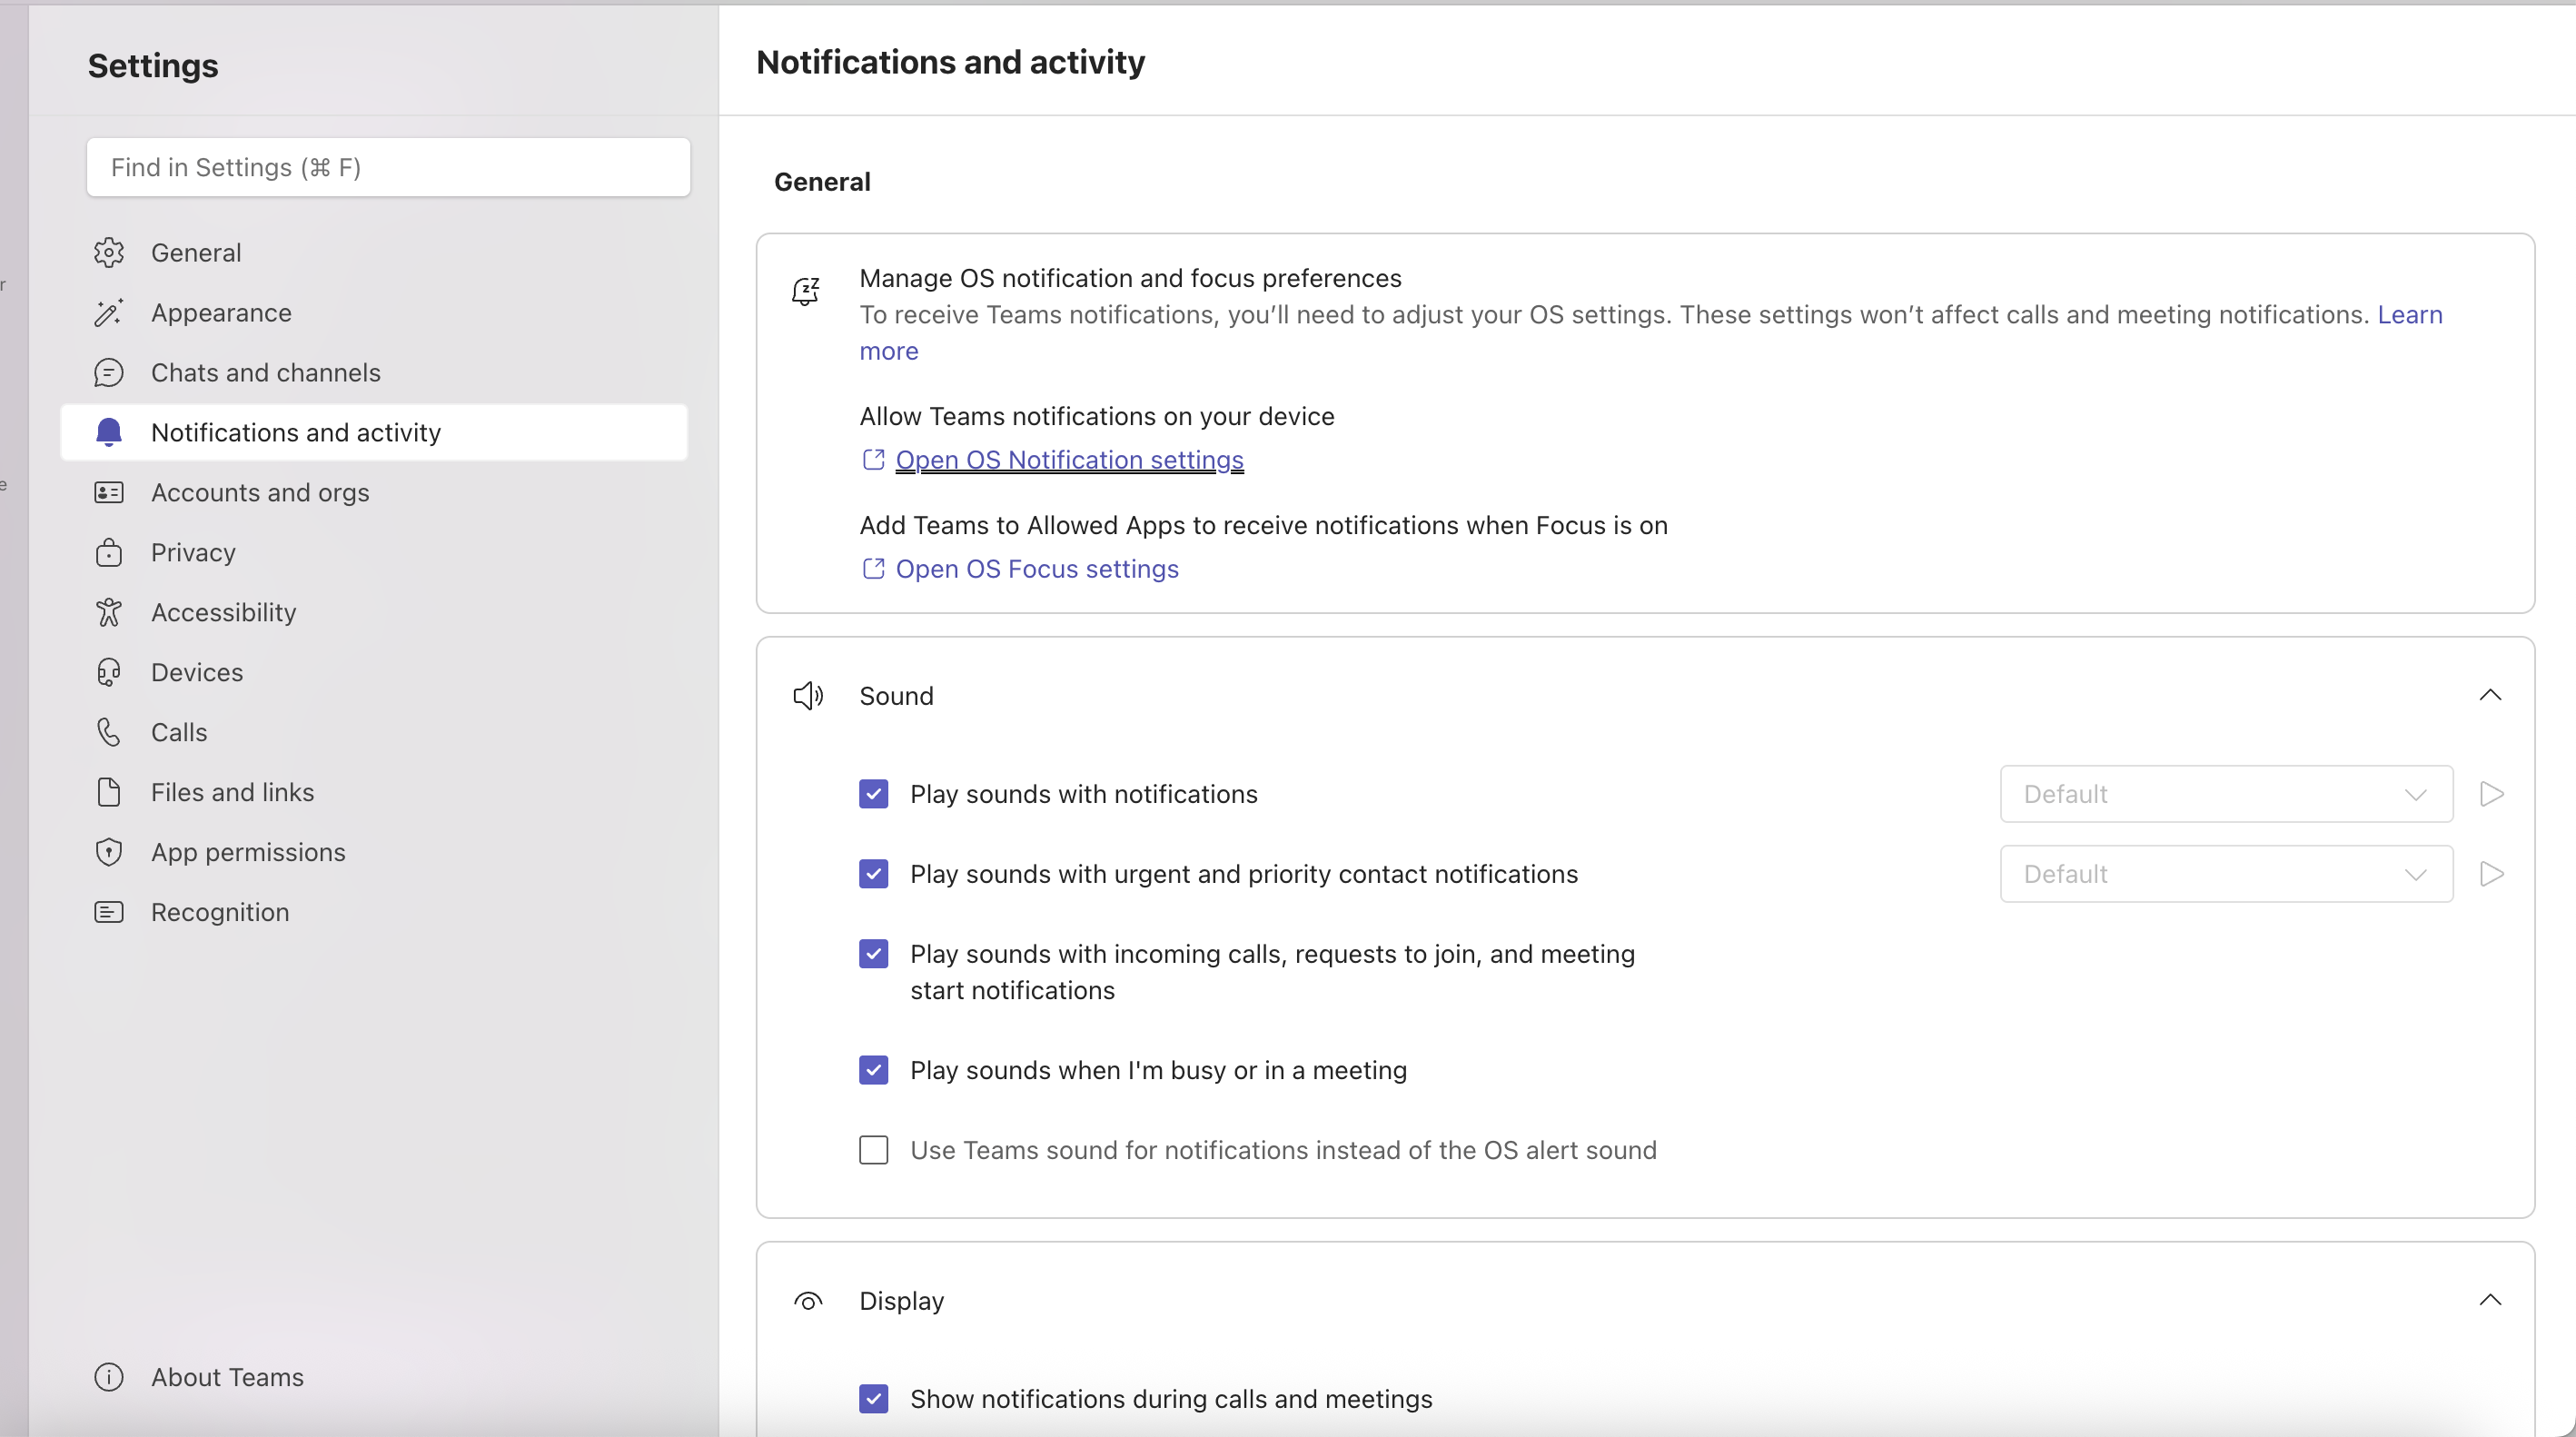
Task: Open the notification sound Default dropdown
Action: pos(2225,794)
